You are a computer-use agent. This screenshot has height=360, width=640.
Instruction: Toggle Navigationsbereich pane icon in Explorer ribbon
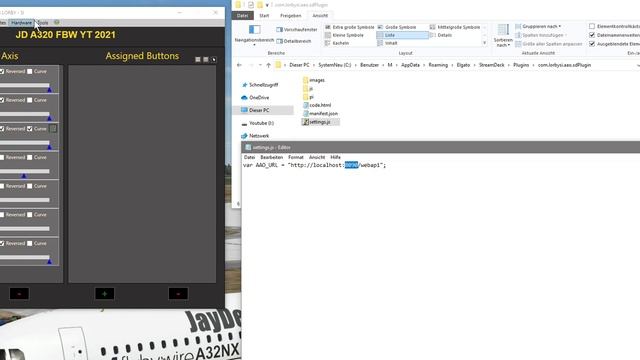pos(254,29)
